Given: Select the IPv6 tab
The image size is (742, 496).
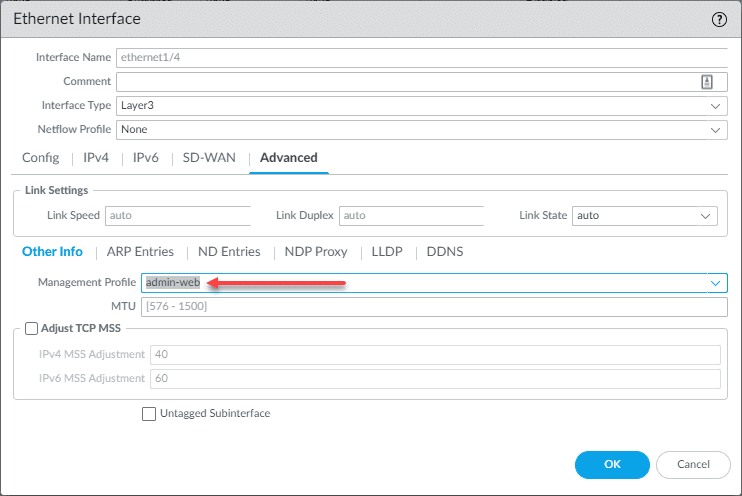Looking at the screenshot, I should (144, 158).
